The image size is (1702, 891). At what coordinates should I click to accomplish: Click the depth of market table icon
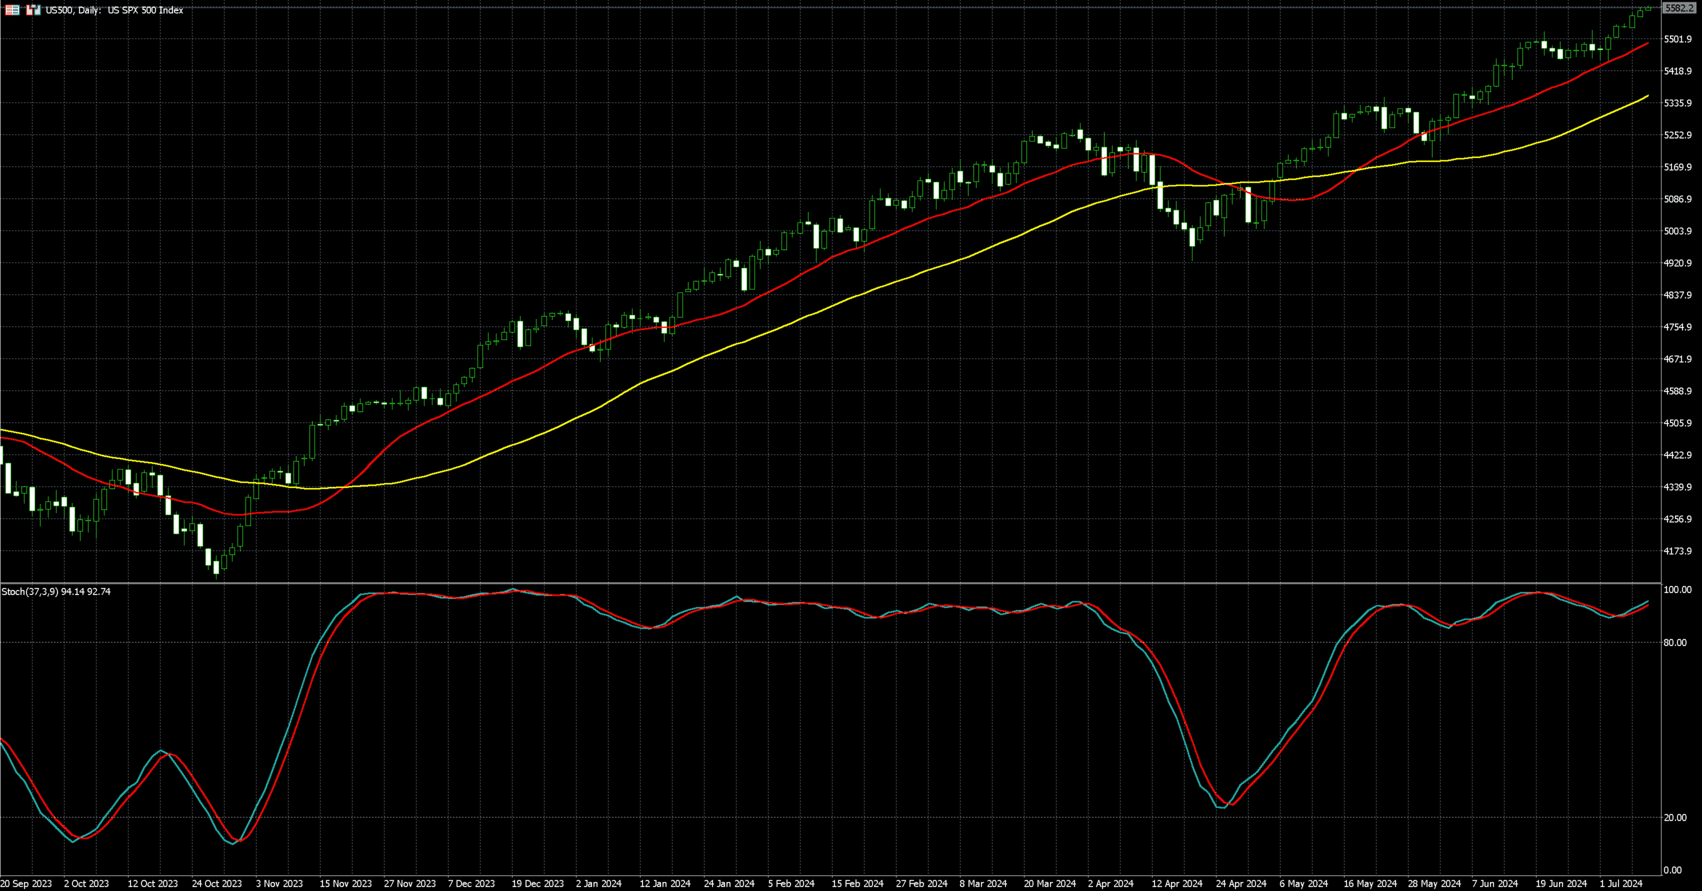(x=12, y=10)
